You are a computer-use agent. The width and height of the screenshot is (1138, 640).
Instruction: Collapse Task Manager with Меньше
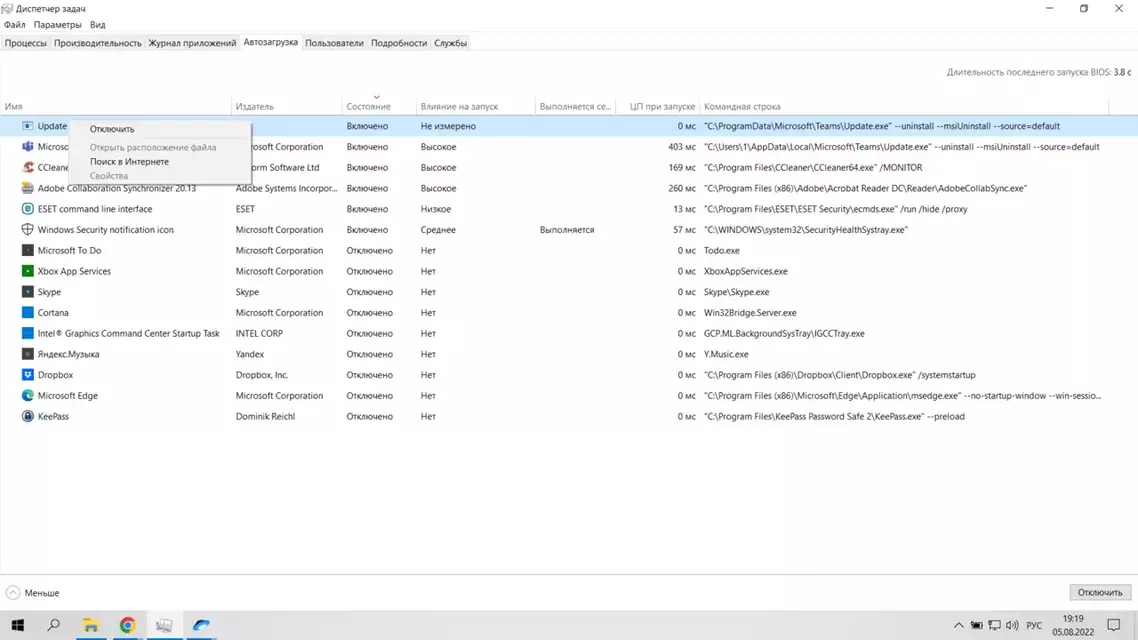point(33,593)
